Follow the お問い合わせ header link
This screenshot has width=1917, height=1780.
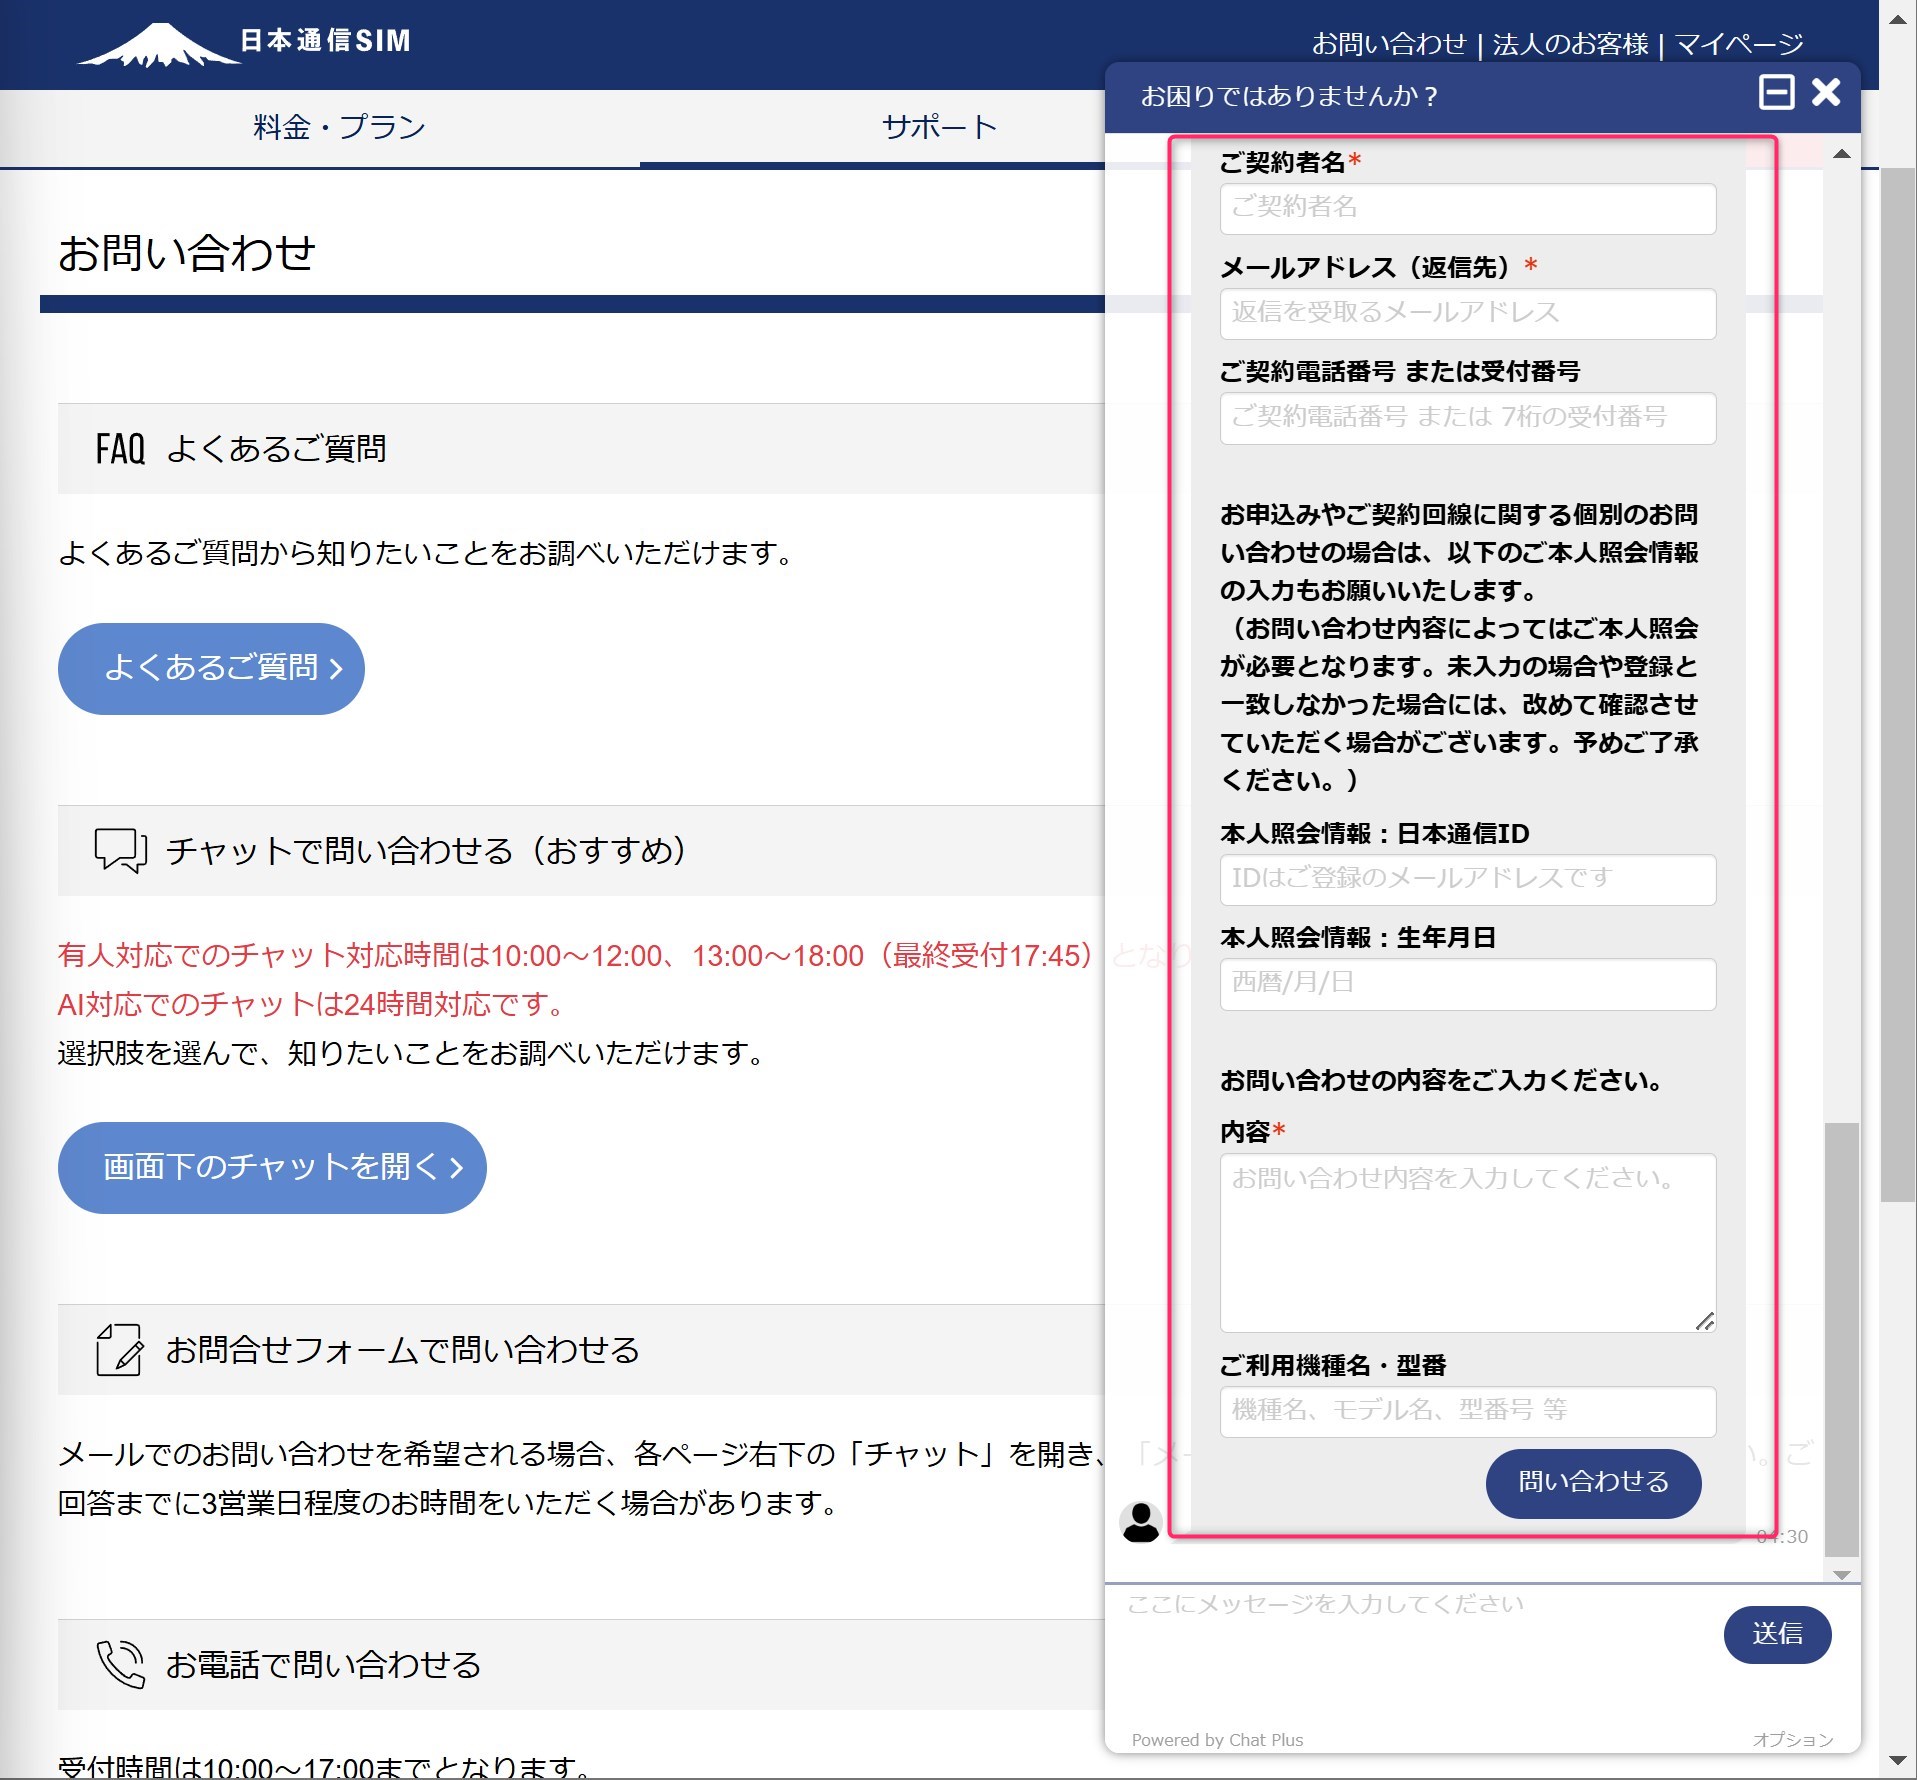pyautogui.click(x=1389, y=44)
